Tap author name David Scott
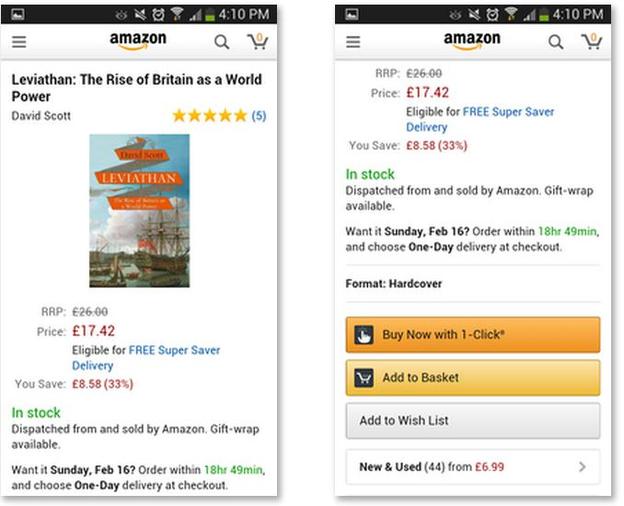Screen dimensions: 624x506 pos(40,116)
